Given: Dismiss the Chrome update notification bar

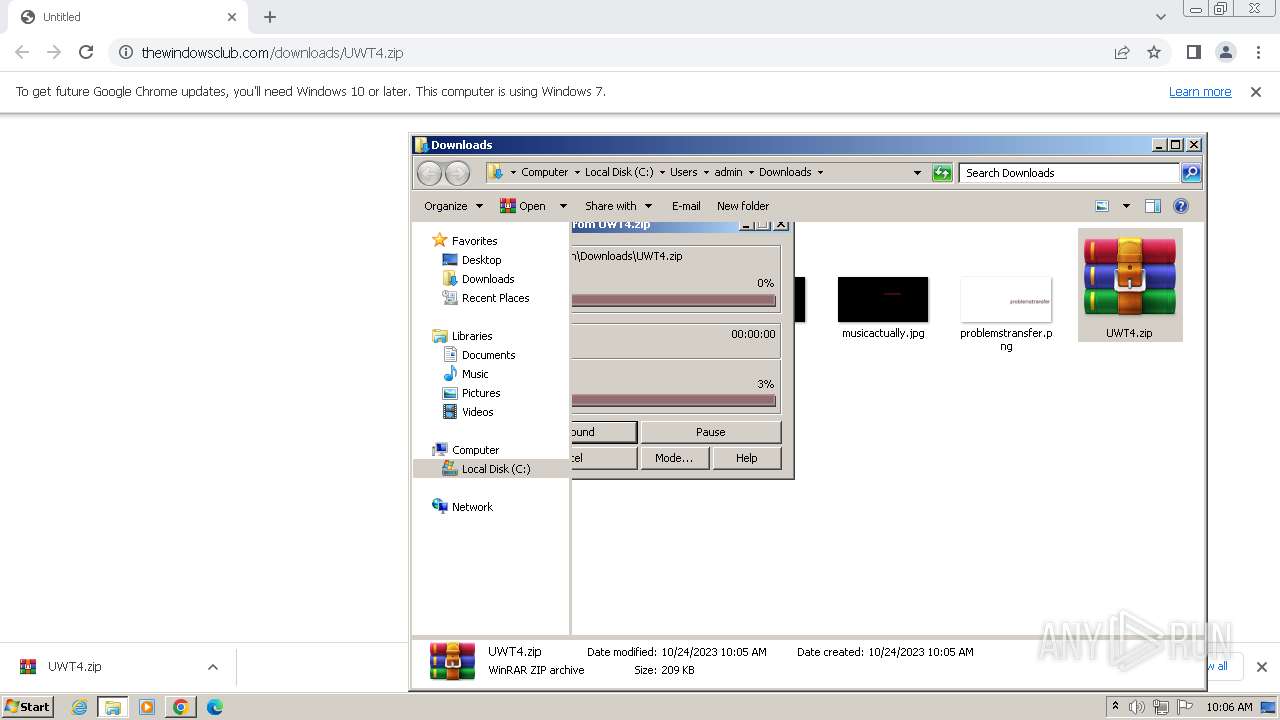Looking at the screenshot, I should click(x=1256, y=91).
